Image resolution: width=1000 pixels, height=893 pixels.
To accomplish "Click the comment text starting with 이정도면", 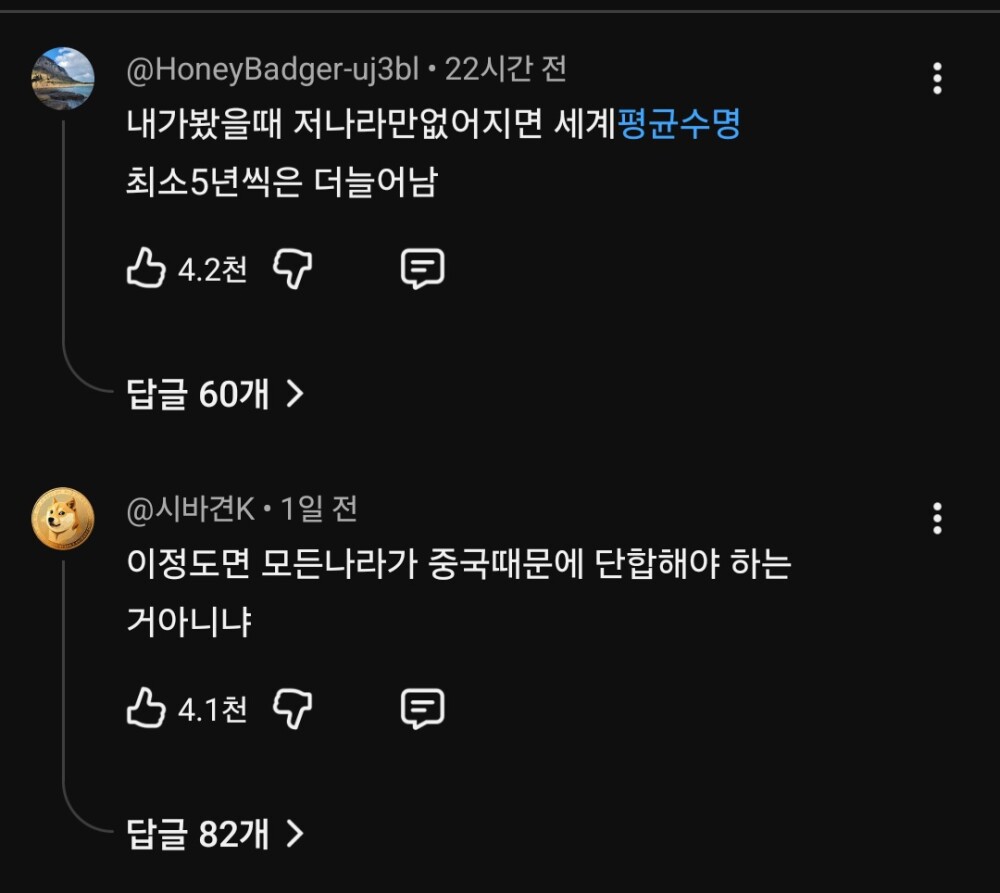I will (459, 566).
